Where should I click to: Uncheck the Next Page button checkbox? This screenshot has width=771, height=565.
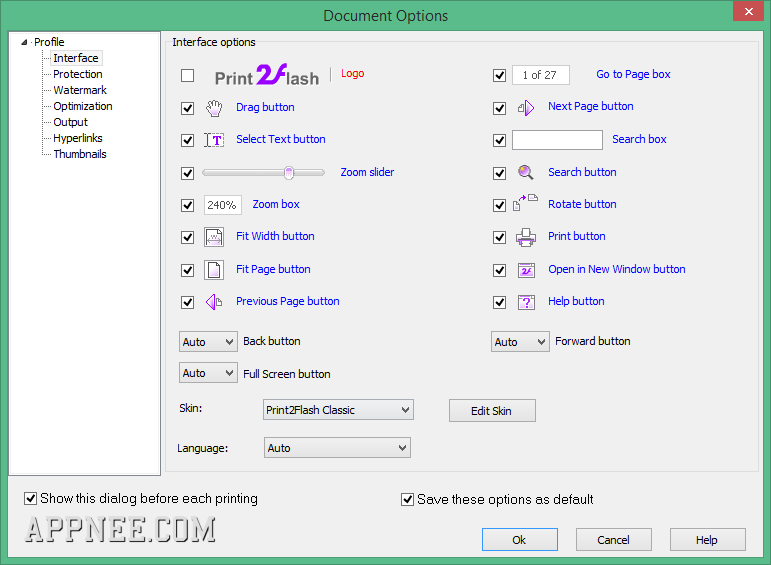coord(500,108)
